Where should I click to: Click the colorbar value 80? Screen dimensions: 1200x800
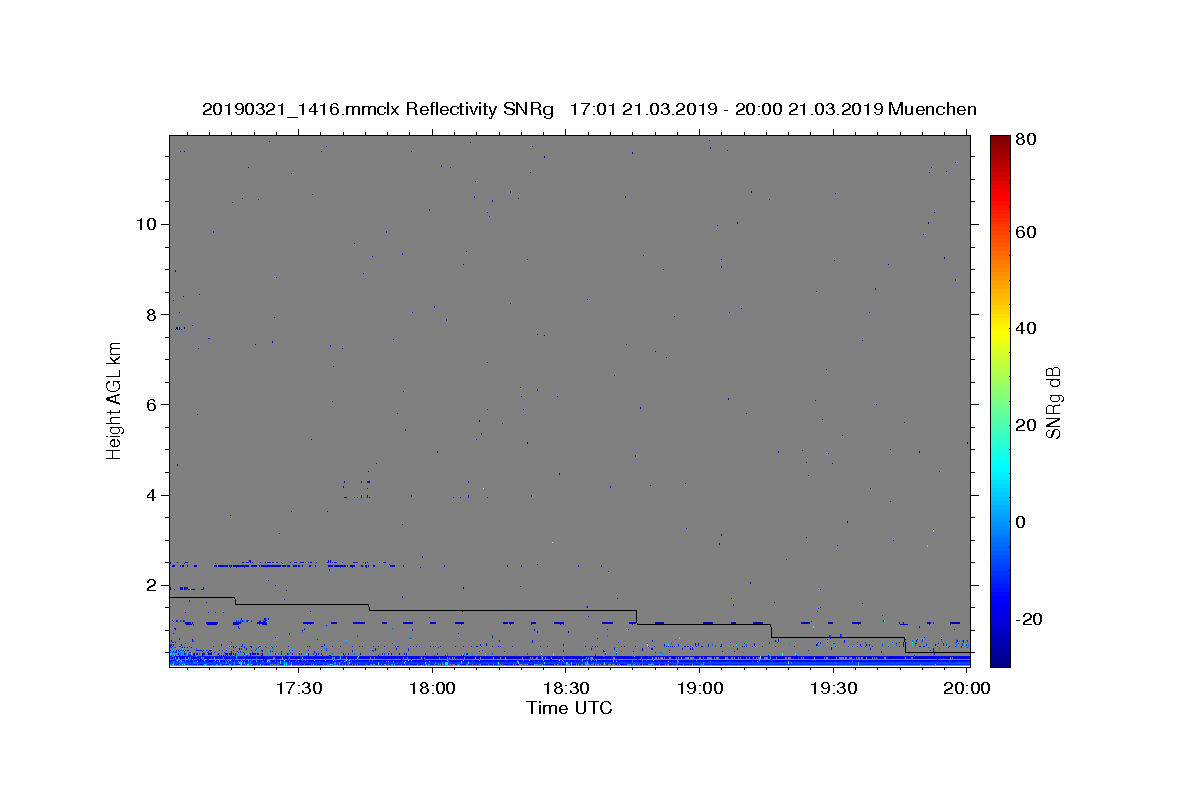1025,140
